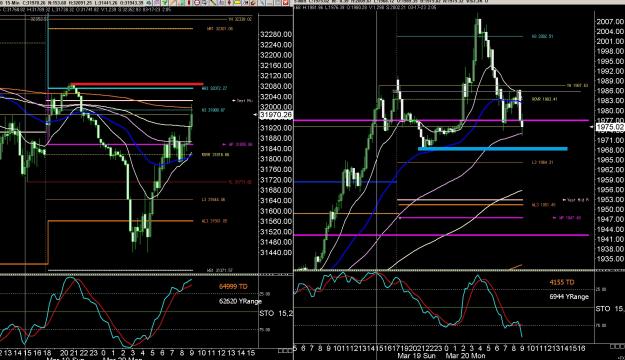Click the 31440.00 price axis label
This screenshot has width=625, height=360.
[276, 252]
